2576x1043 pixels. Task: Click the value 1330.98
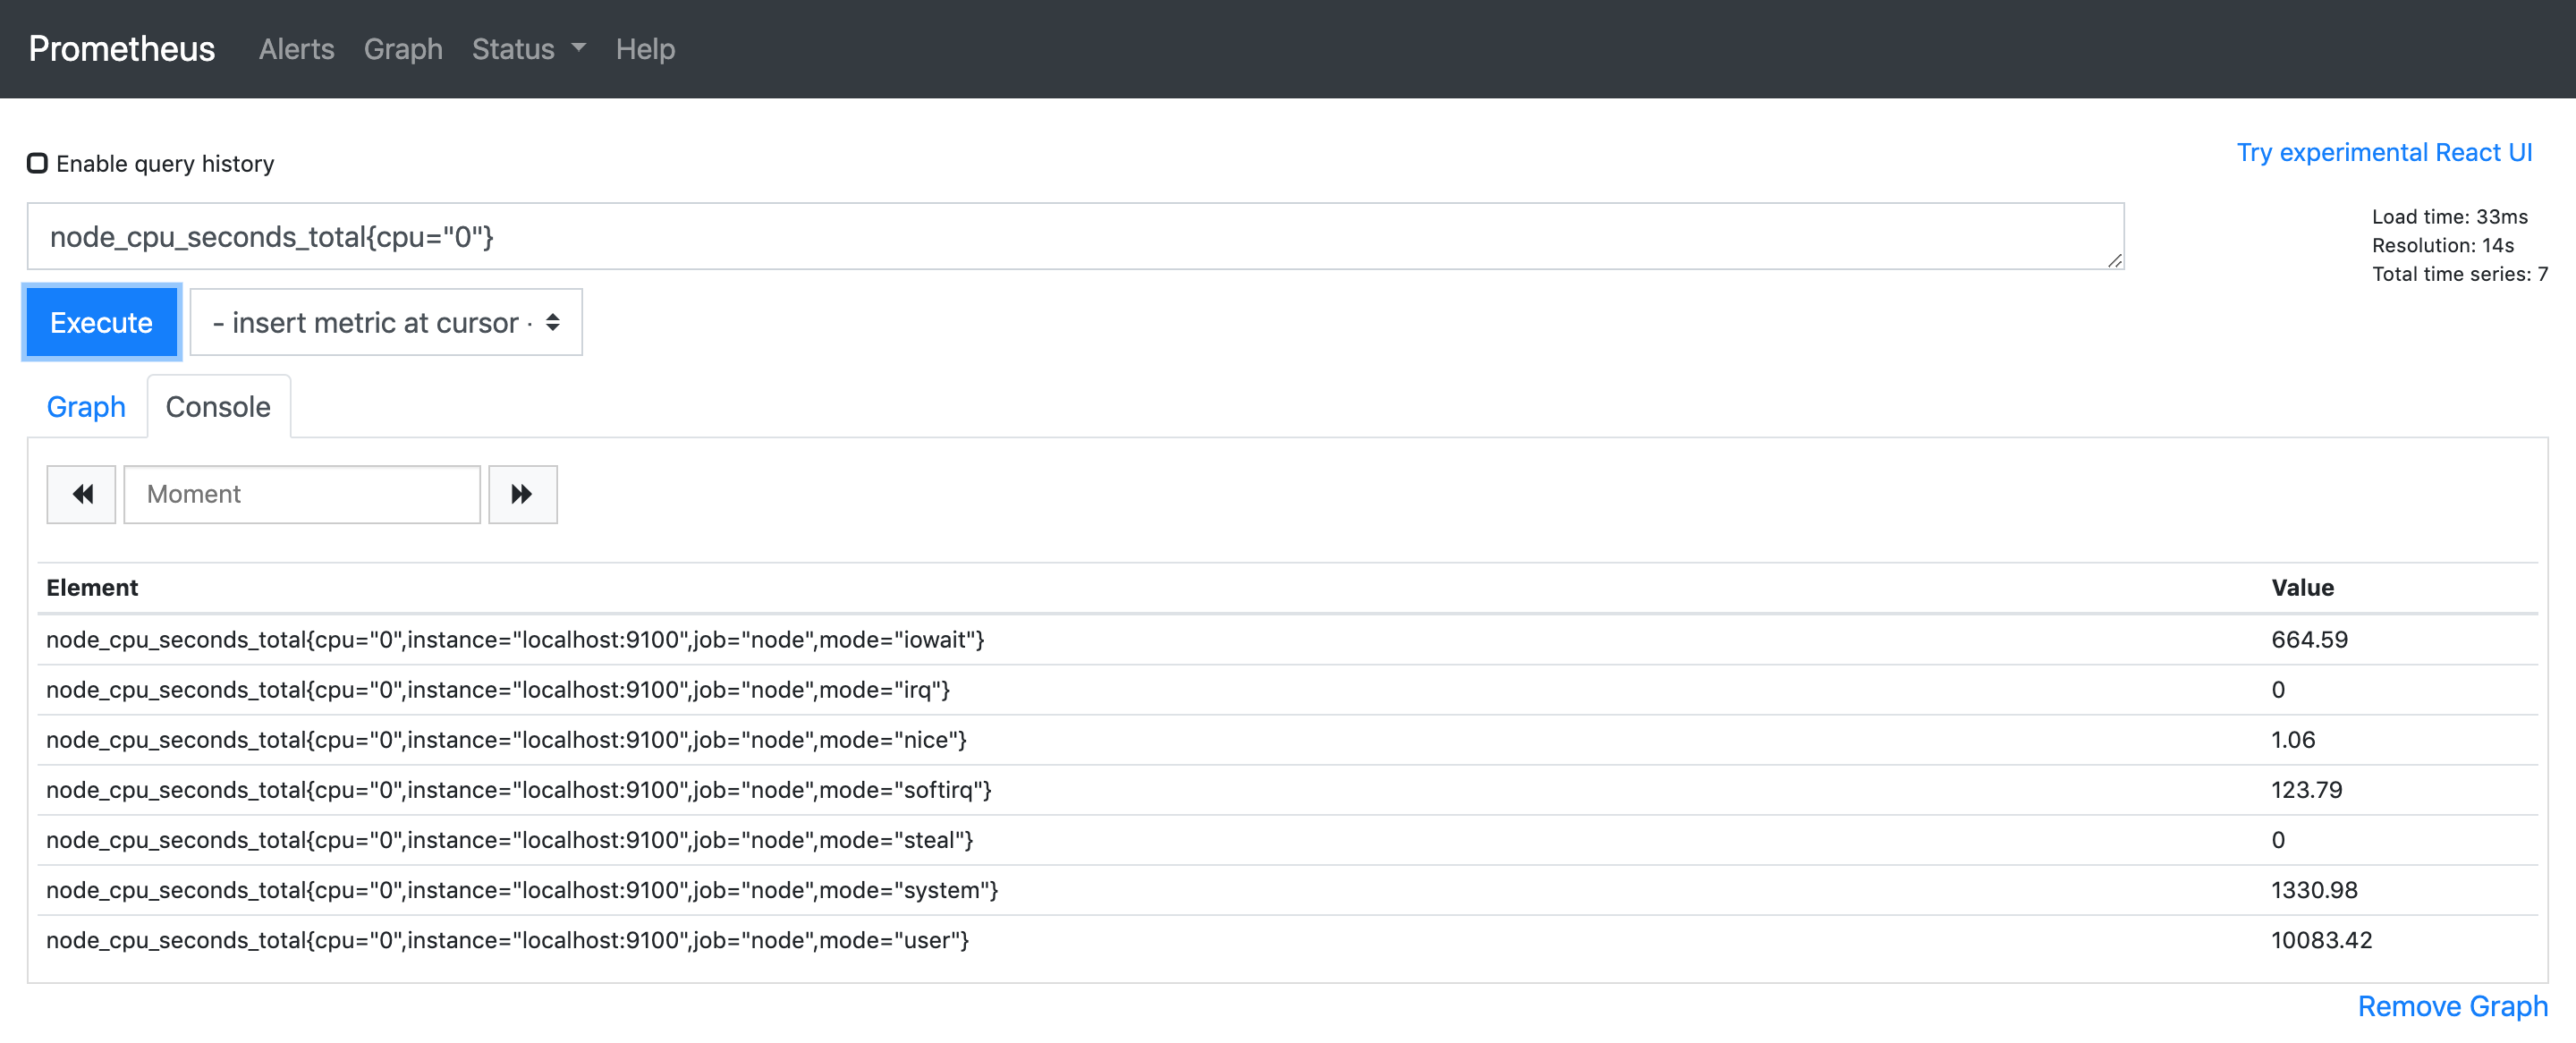tap(2314, 890)
